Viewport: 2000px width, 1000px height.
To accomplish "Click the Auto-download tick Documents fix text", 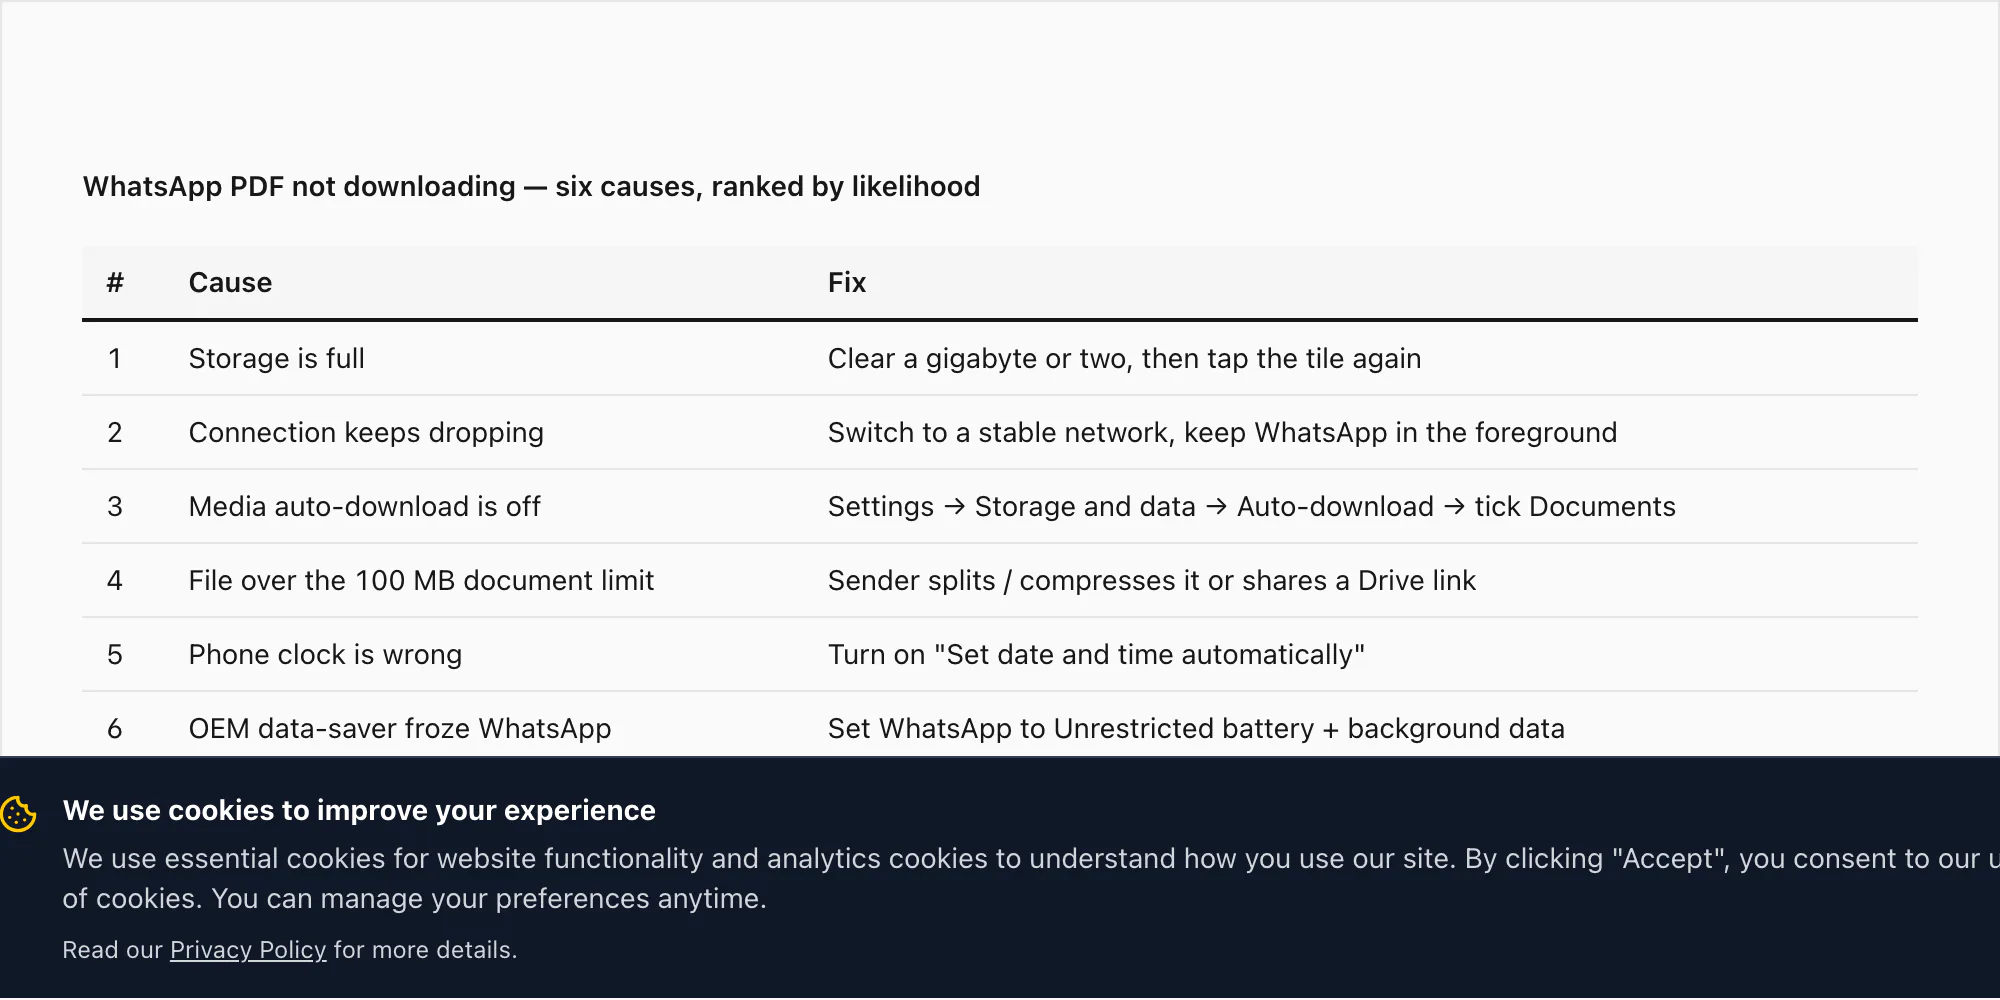I will tap(1252, 507).
